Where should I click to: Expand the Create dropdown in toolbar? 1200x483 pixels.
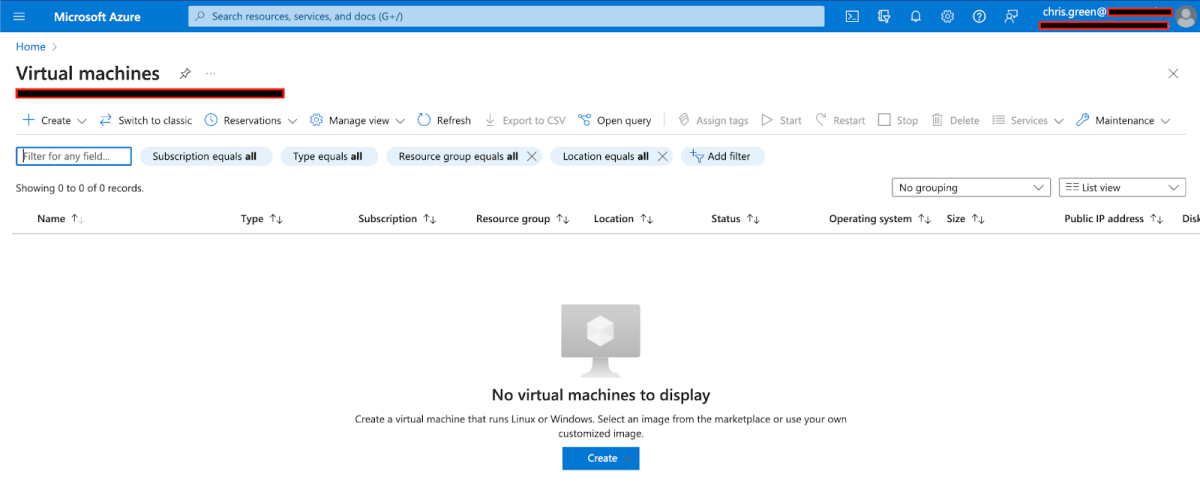[82, 121]
